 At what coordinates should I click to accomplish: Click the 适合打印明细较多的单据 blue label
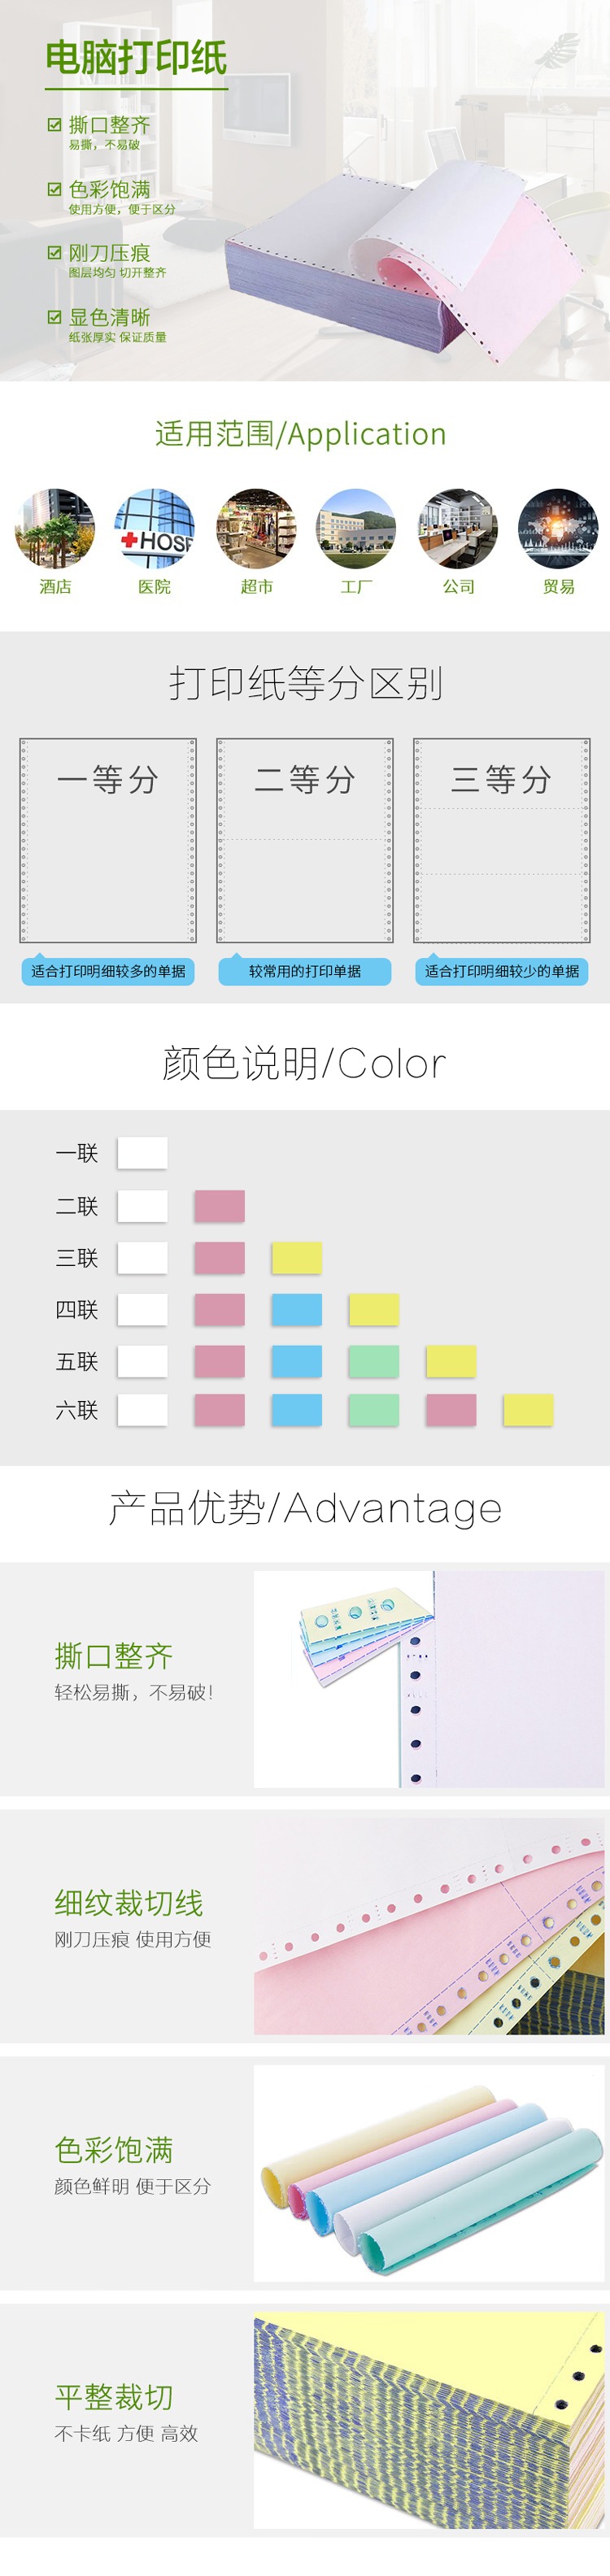[x=108, y=971]
